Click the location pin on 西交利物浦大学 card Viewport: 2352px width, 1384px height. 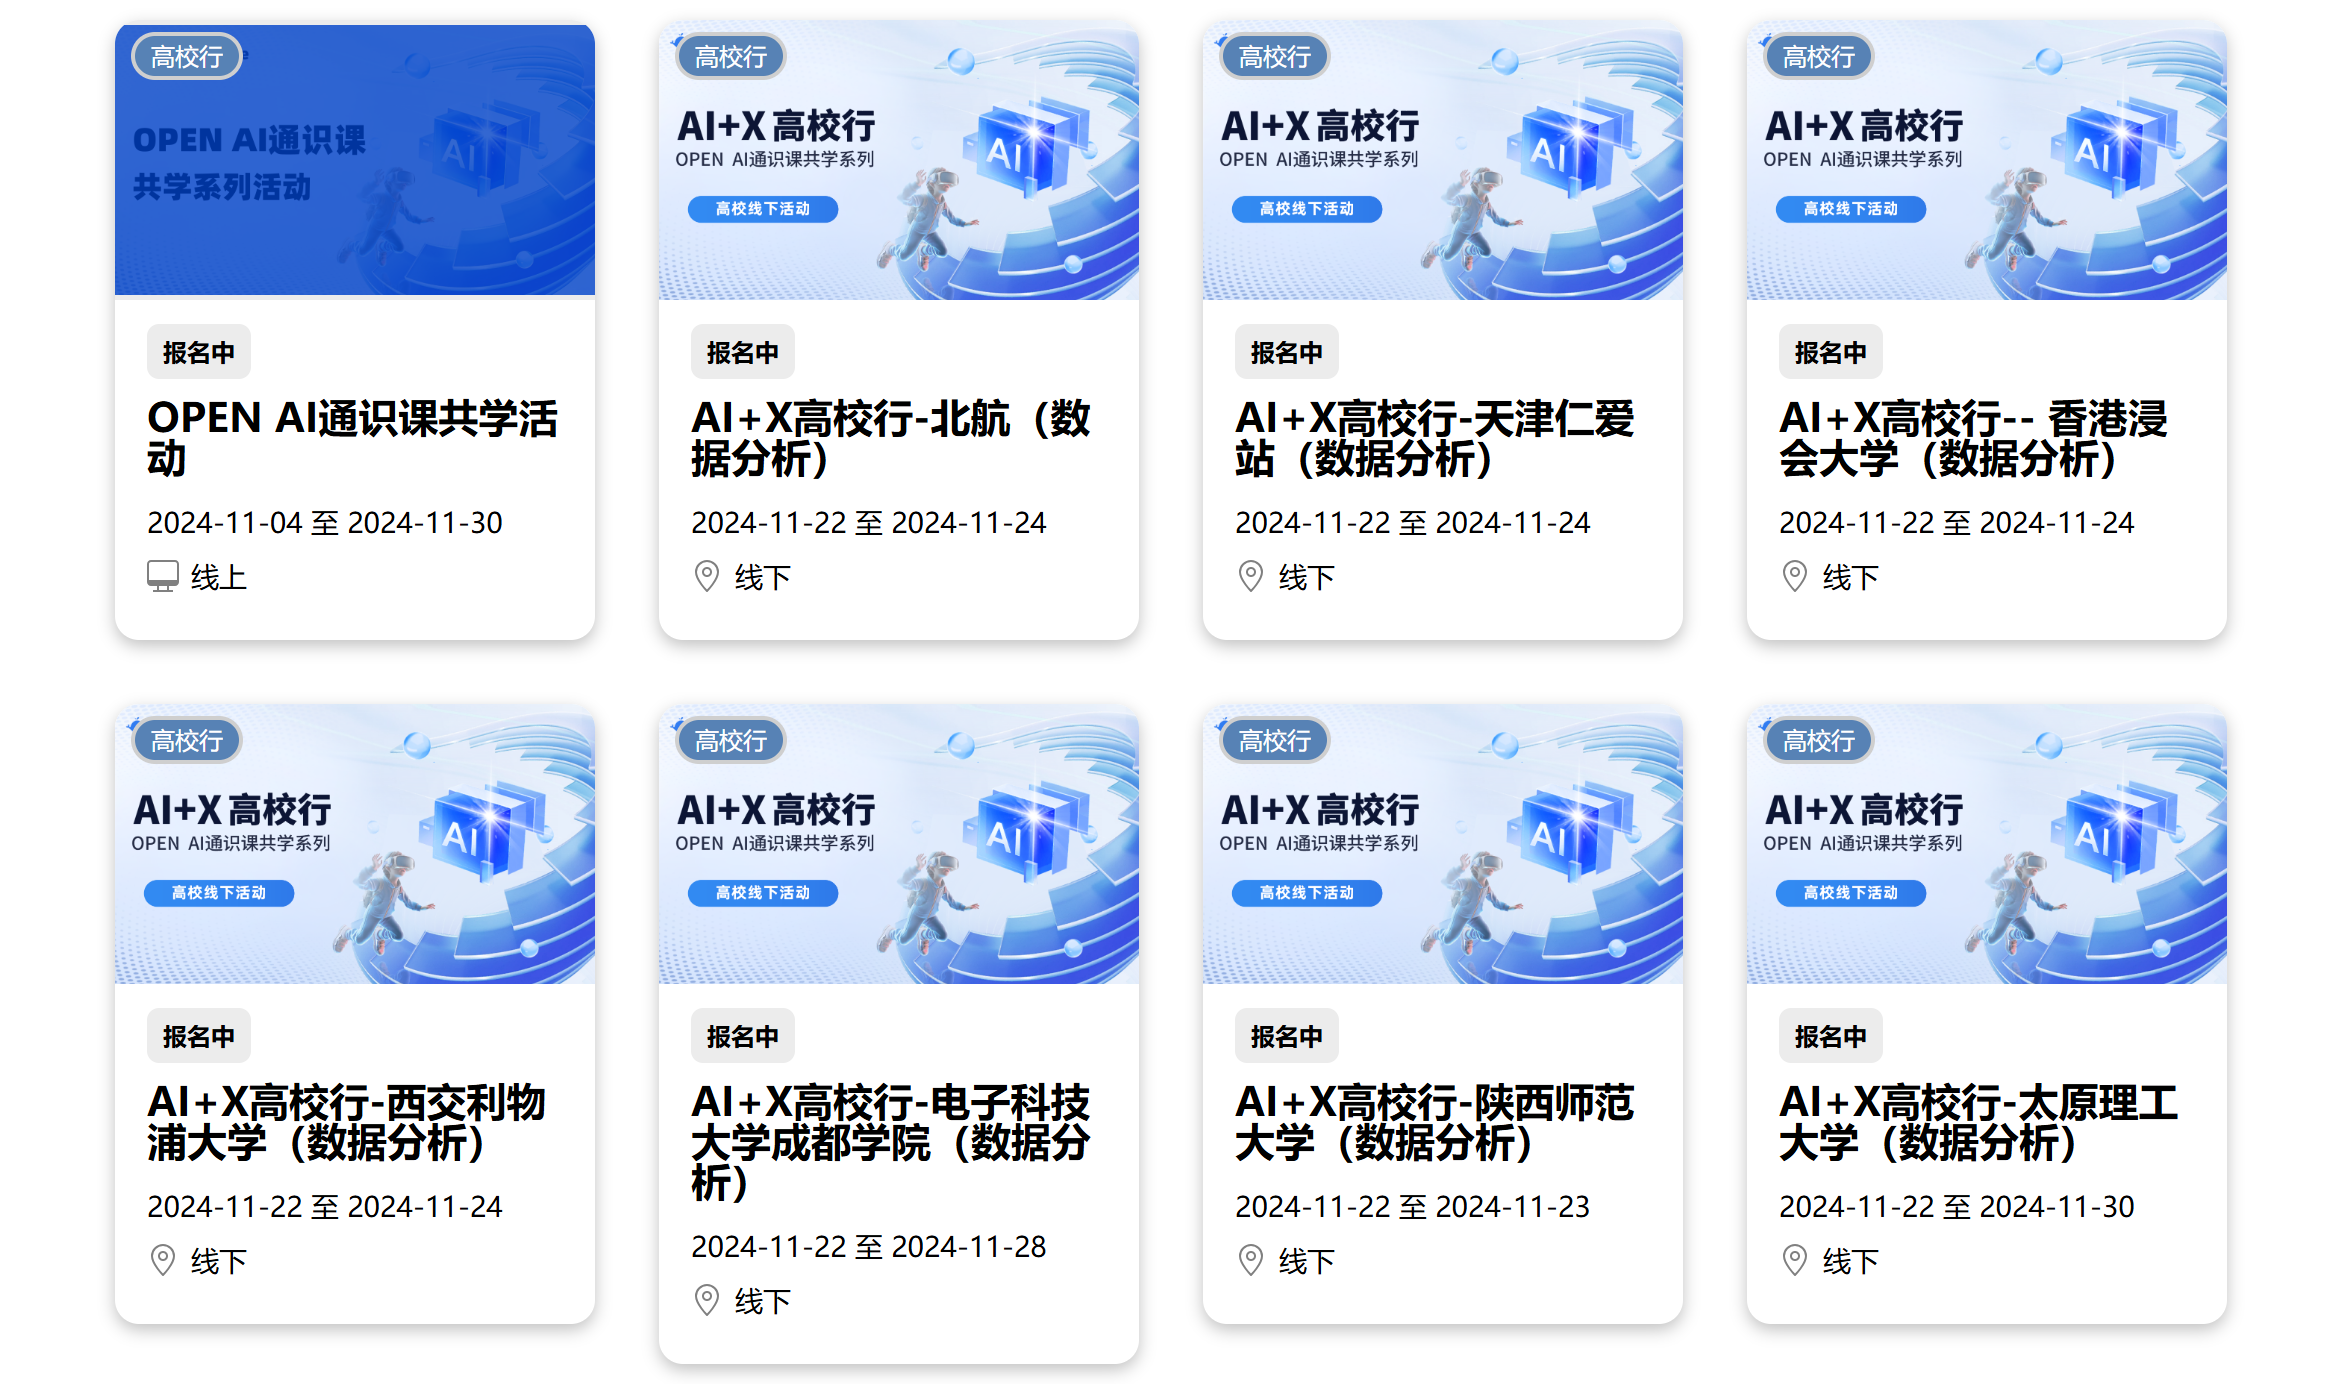(162, 1260)
